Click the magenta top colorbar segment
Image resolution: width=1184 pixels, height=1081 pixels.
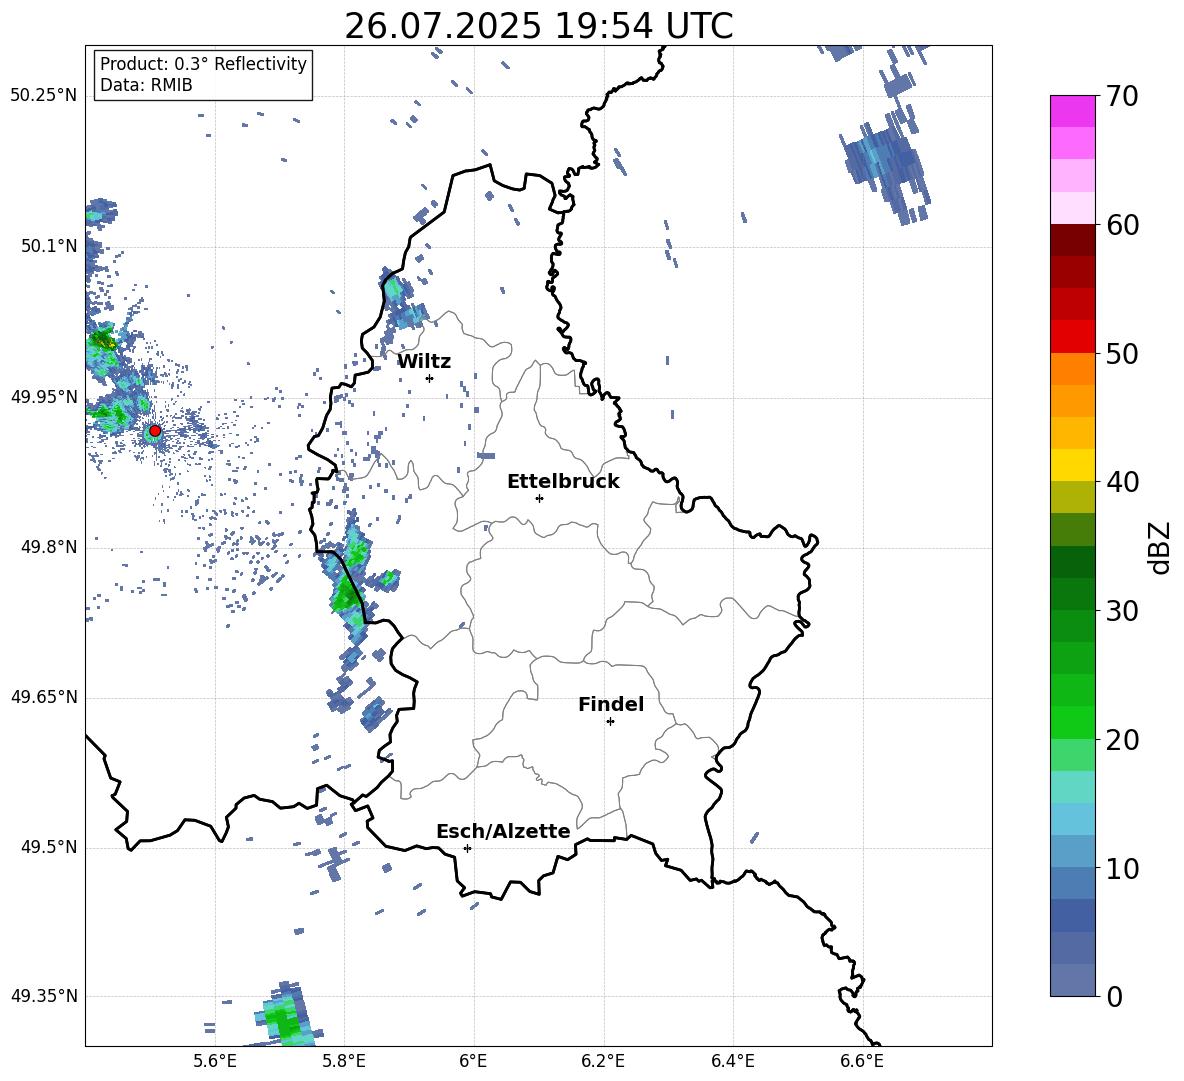(x=1072, y=111)
